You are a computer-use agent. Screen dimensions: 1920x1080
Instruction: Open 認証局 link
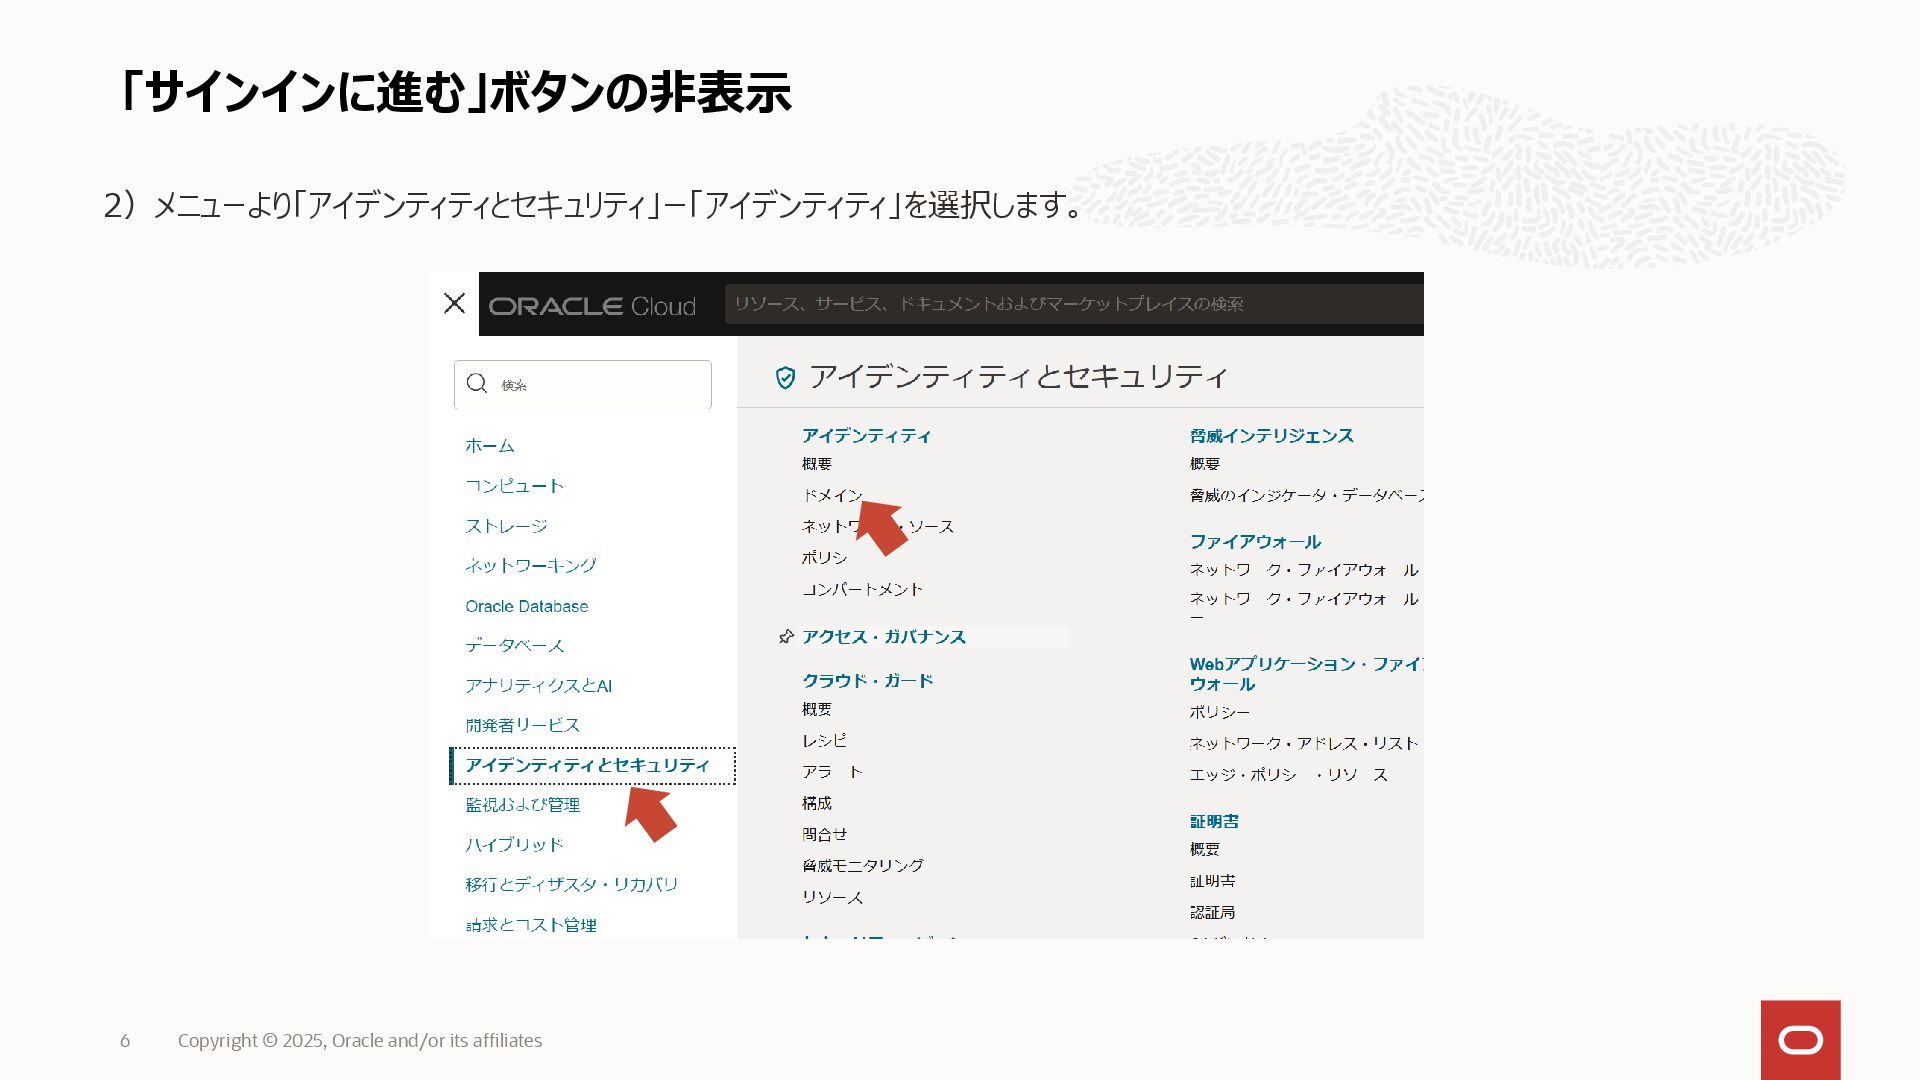(x=1213, y=912)
